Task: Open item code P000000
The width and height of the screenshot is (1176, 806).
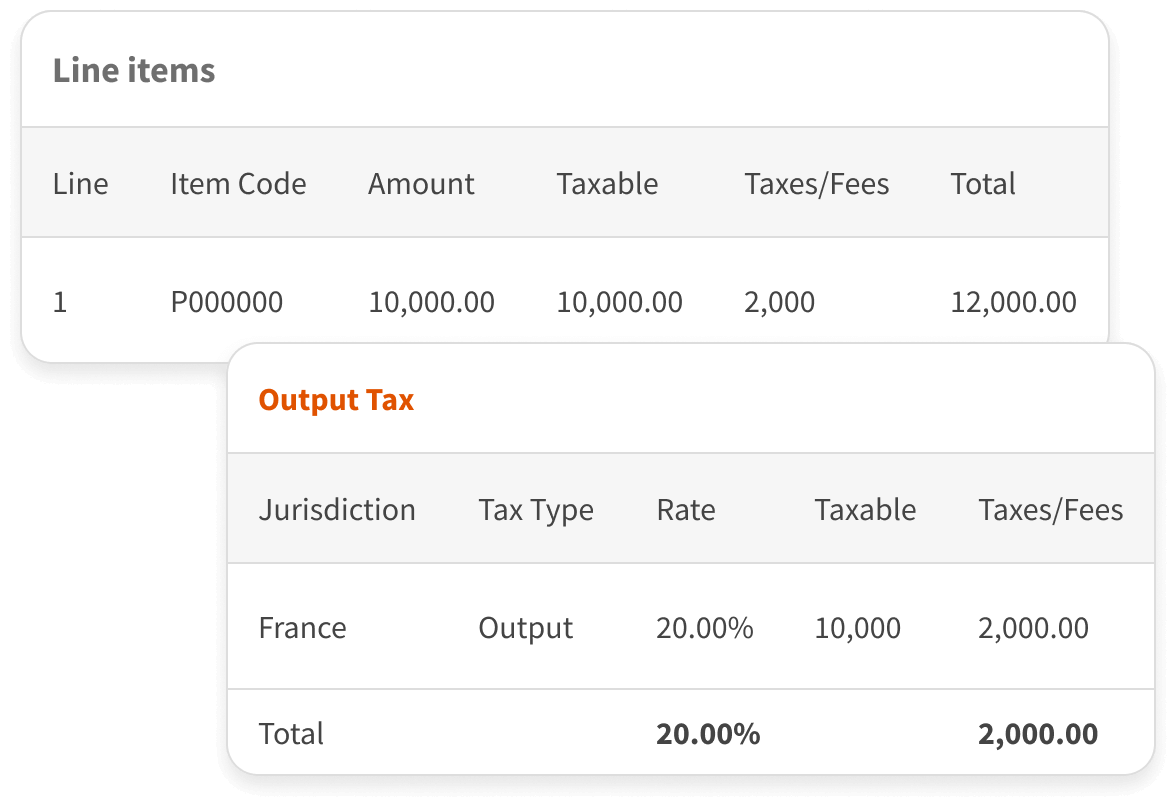Action: click(x=226, y=302)
